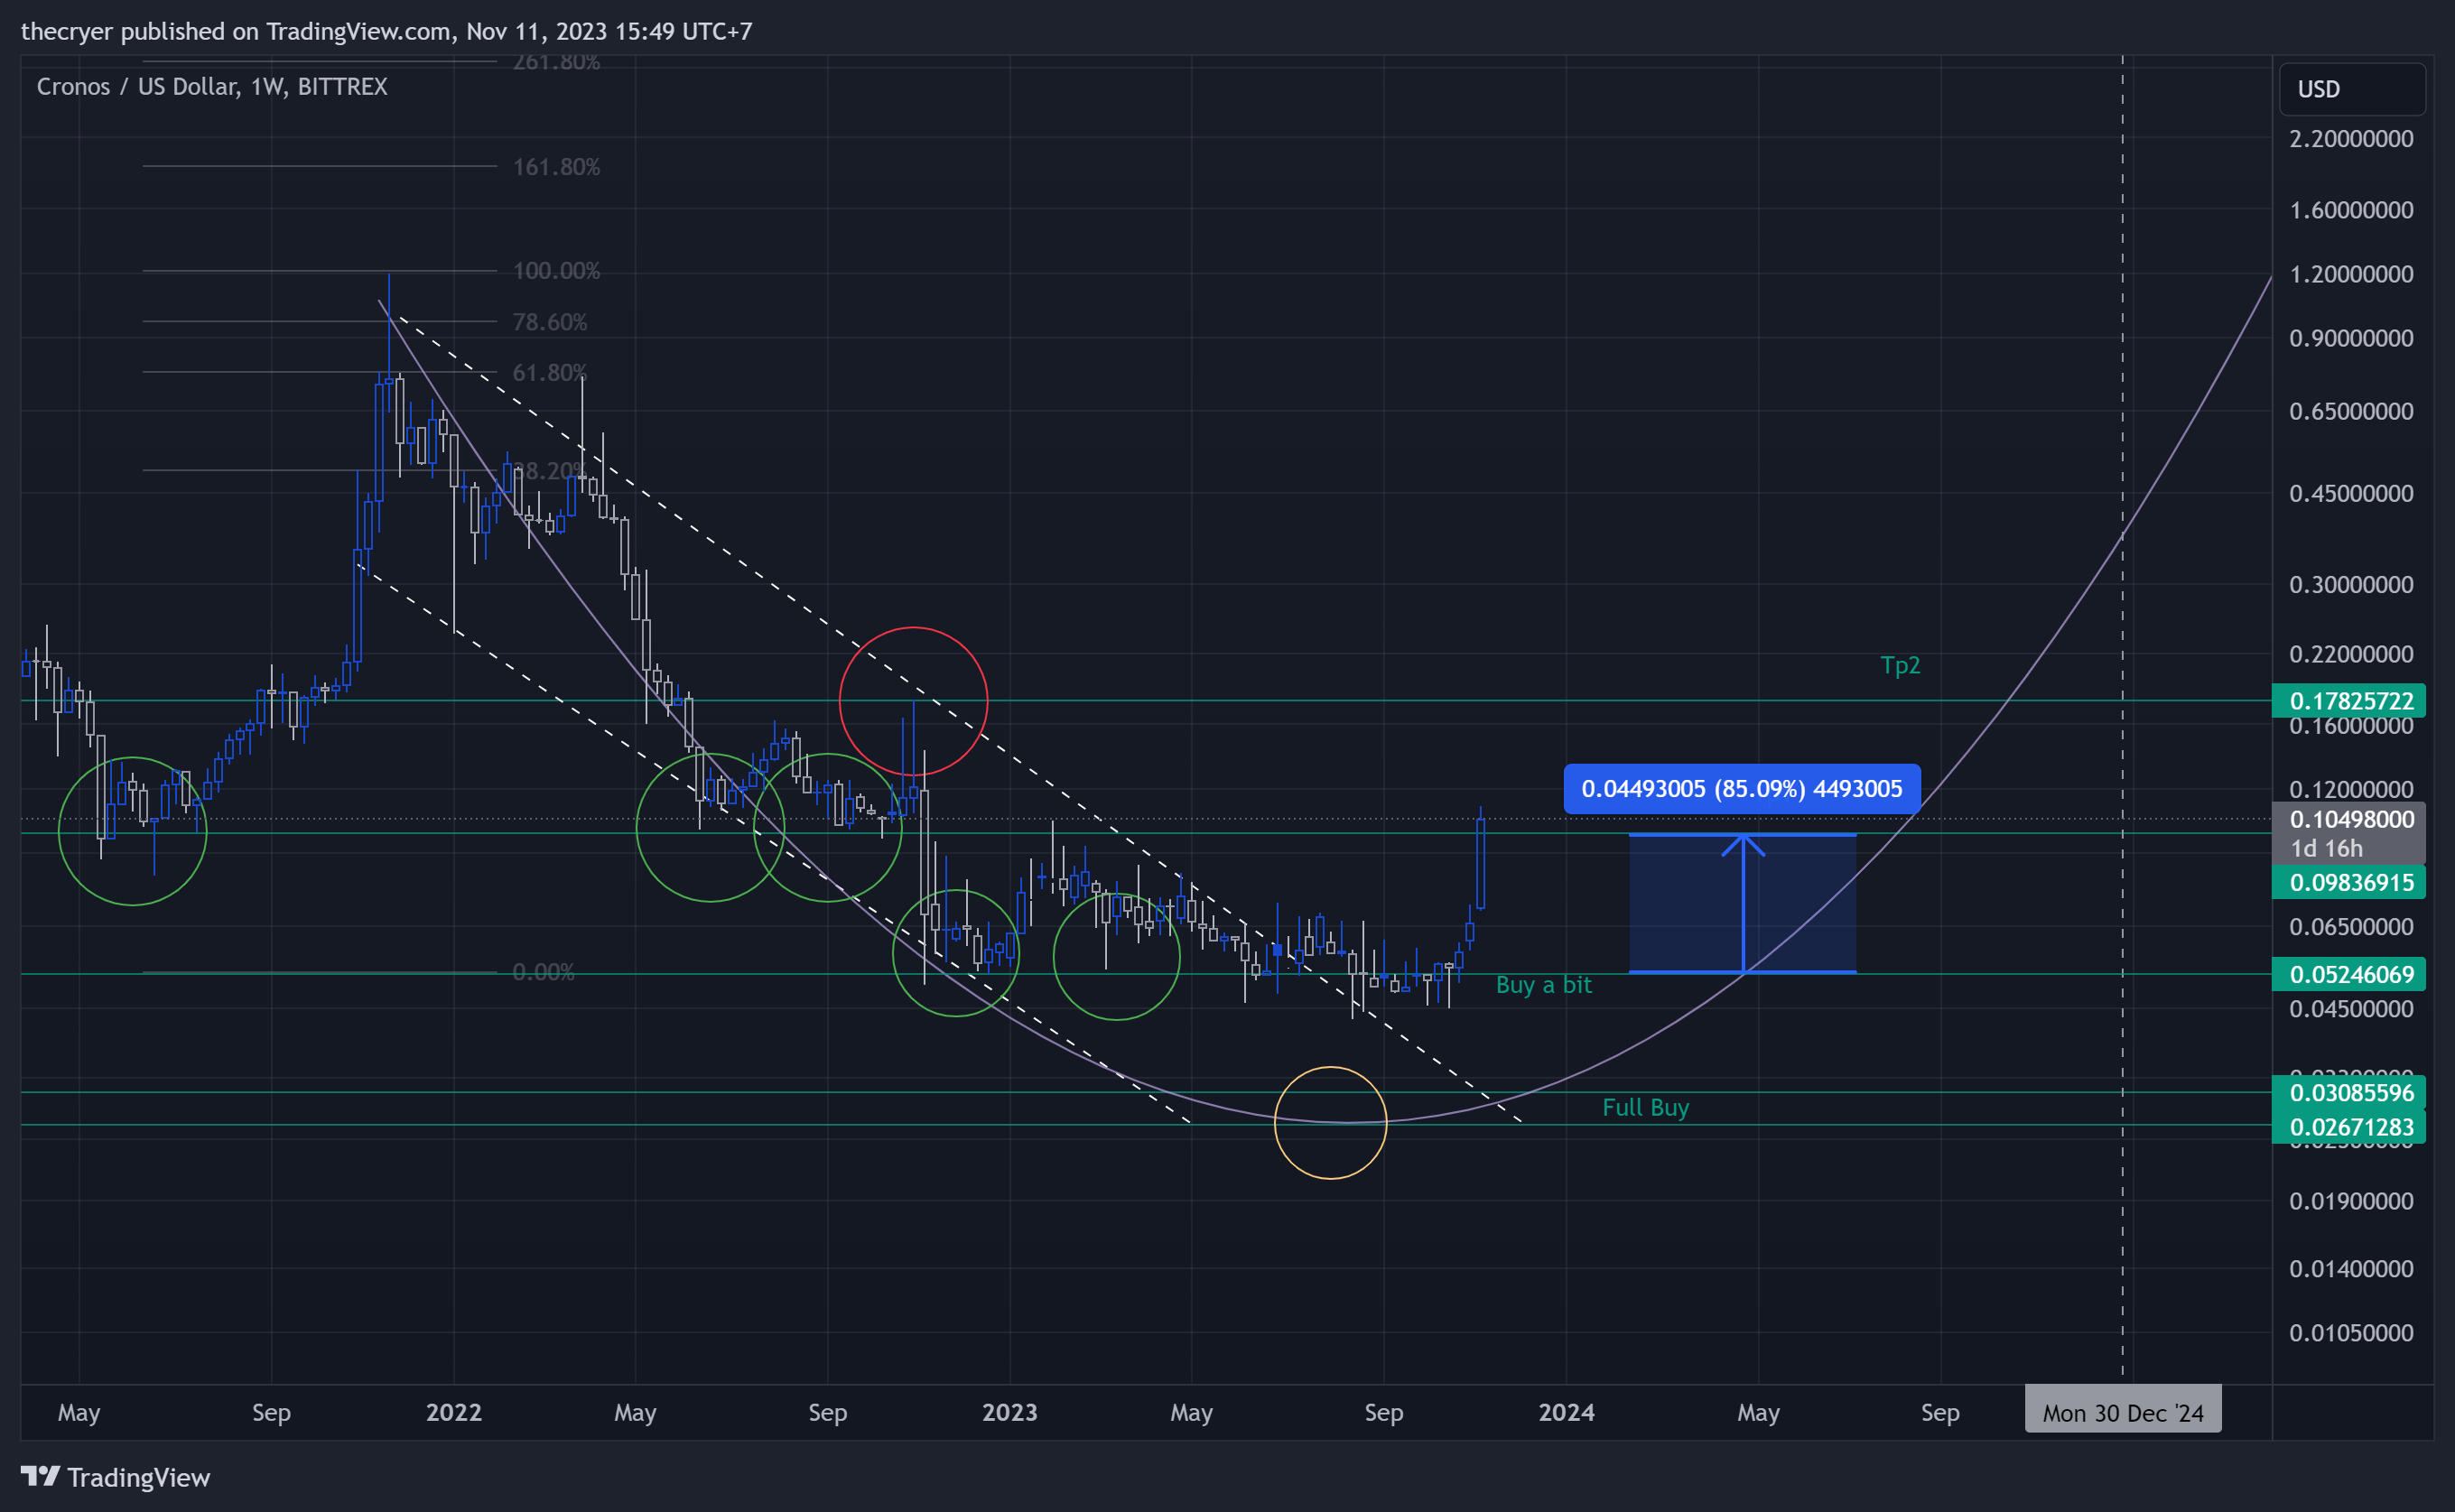Click the 0.03085596 price label
This screenshot has width=2455, height=1512.
click(2350, 1092)
